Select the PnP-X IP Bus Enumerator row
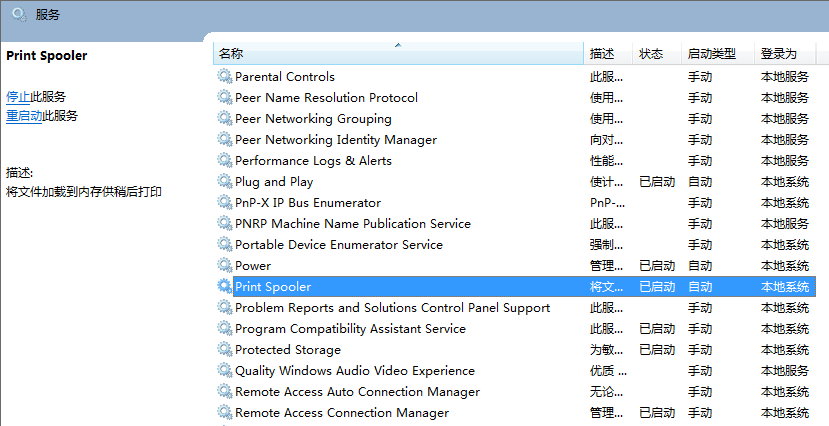 pos(308,203)
